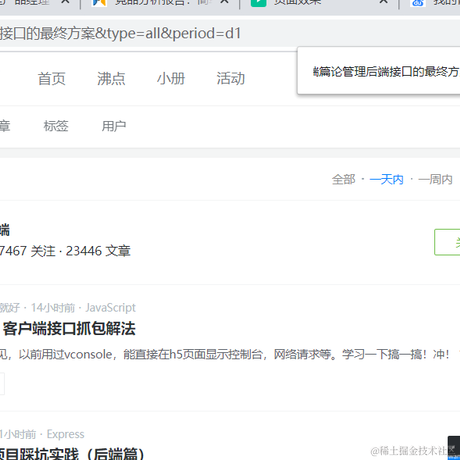Filter results by 全部 time range
460x460 pixels.
coord(343,180)
